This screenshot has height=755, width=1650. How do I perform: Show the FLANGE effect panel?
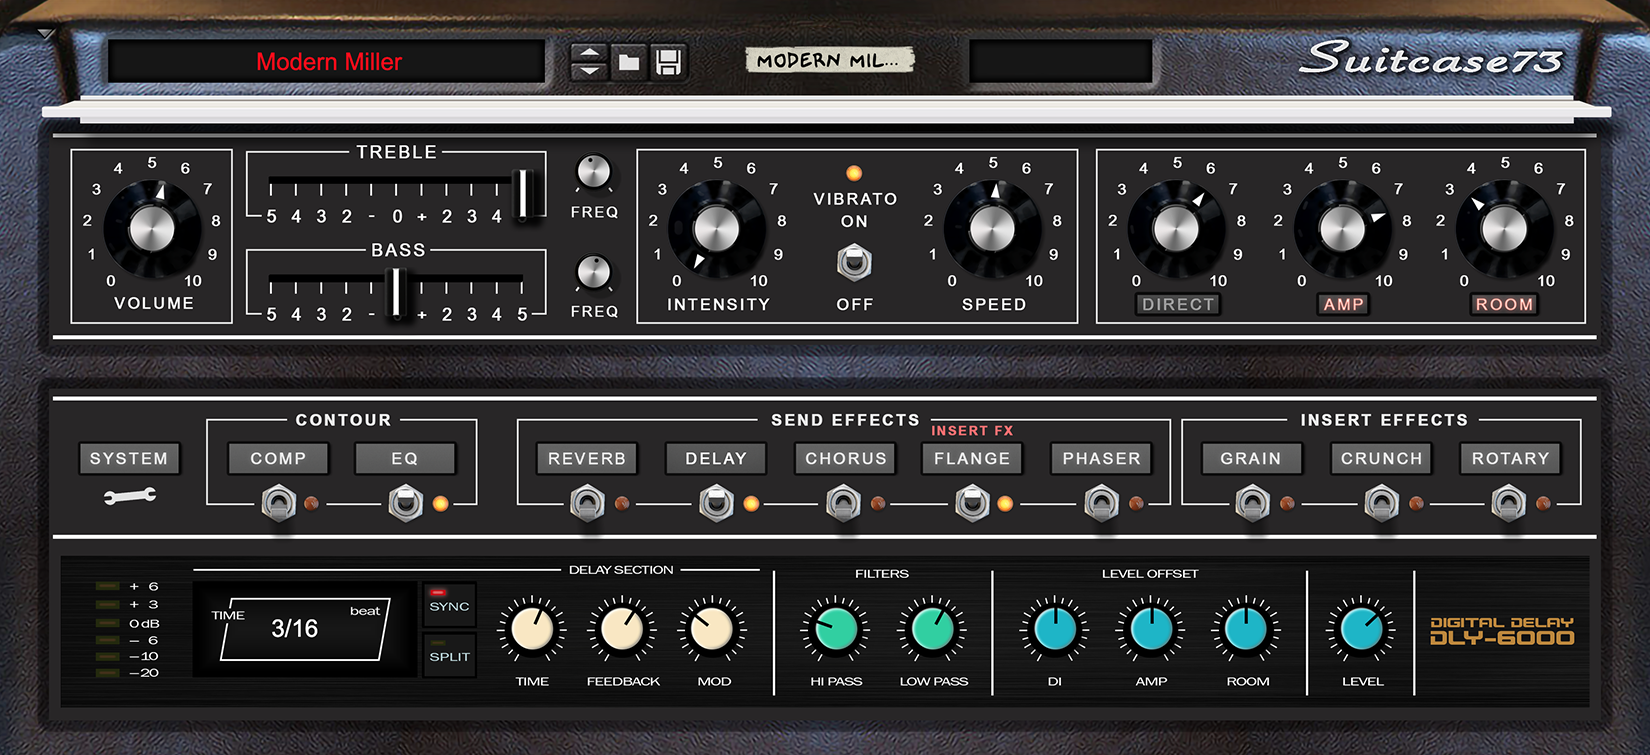972,458
